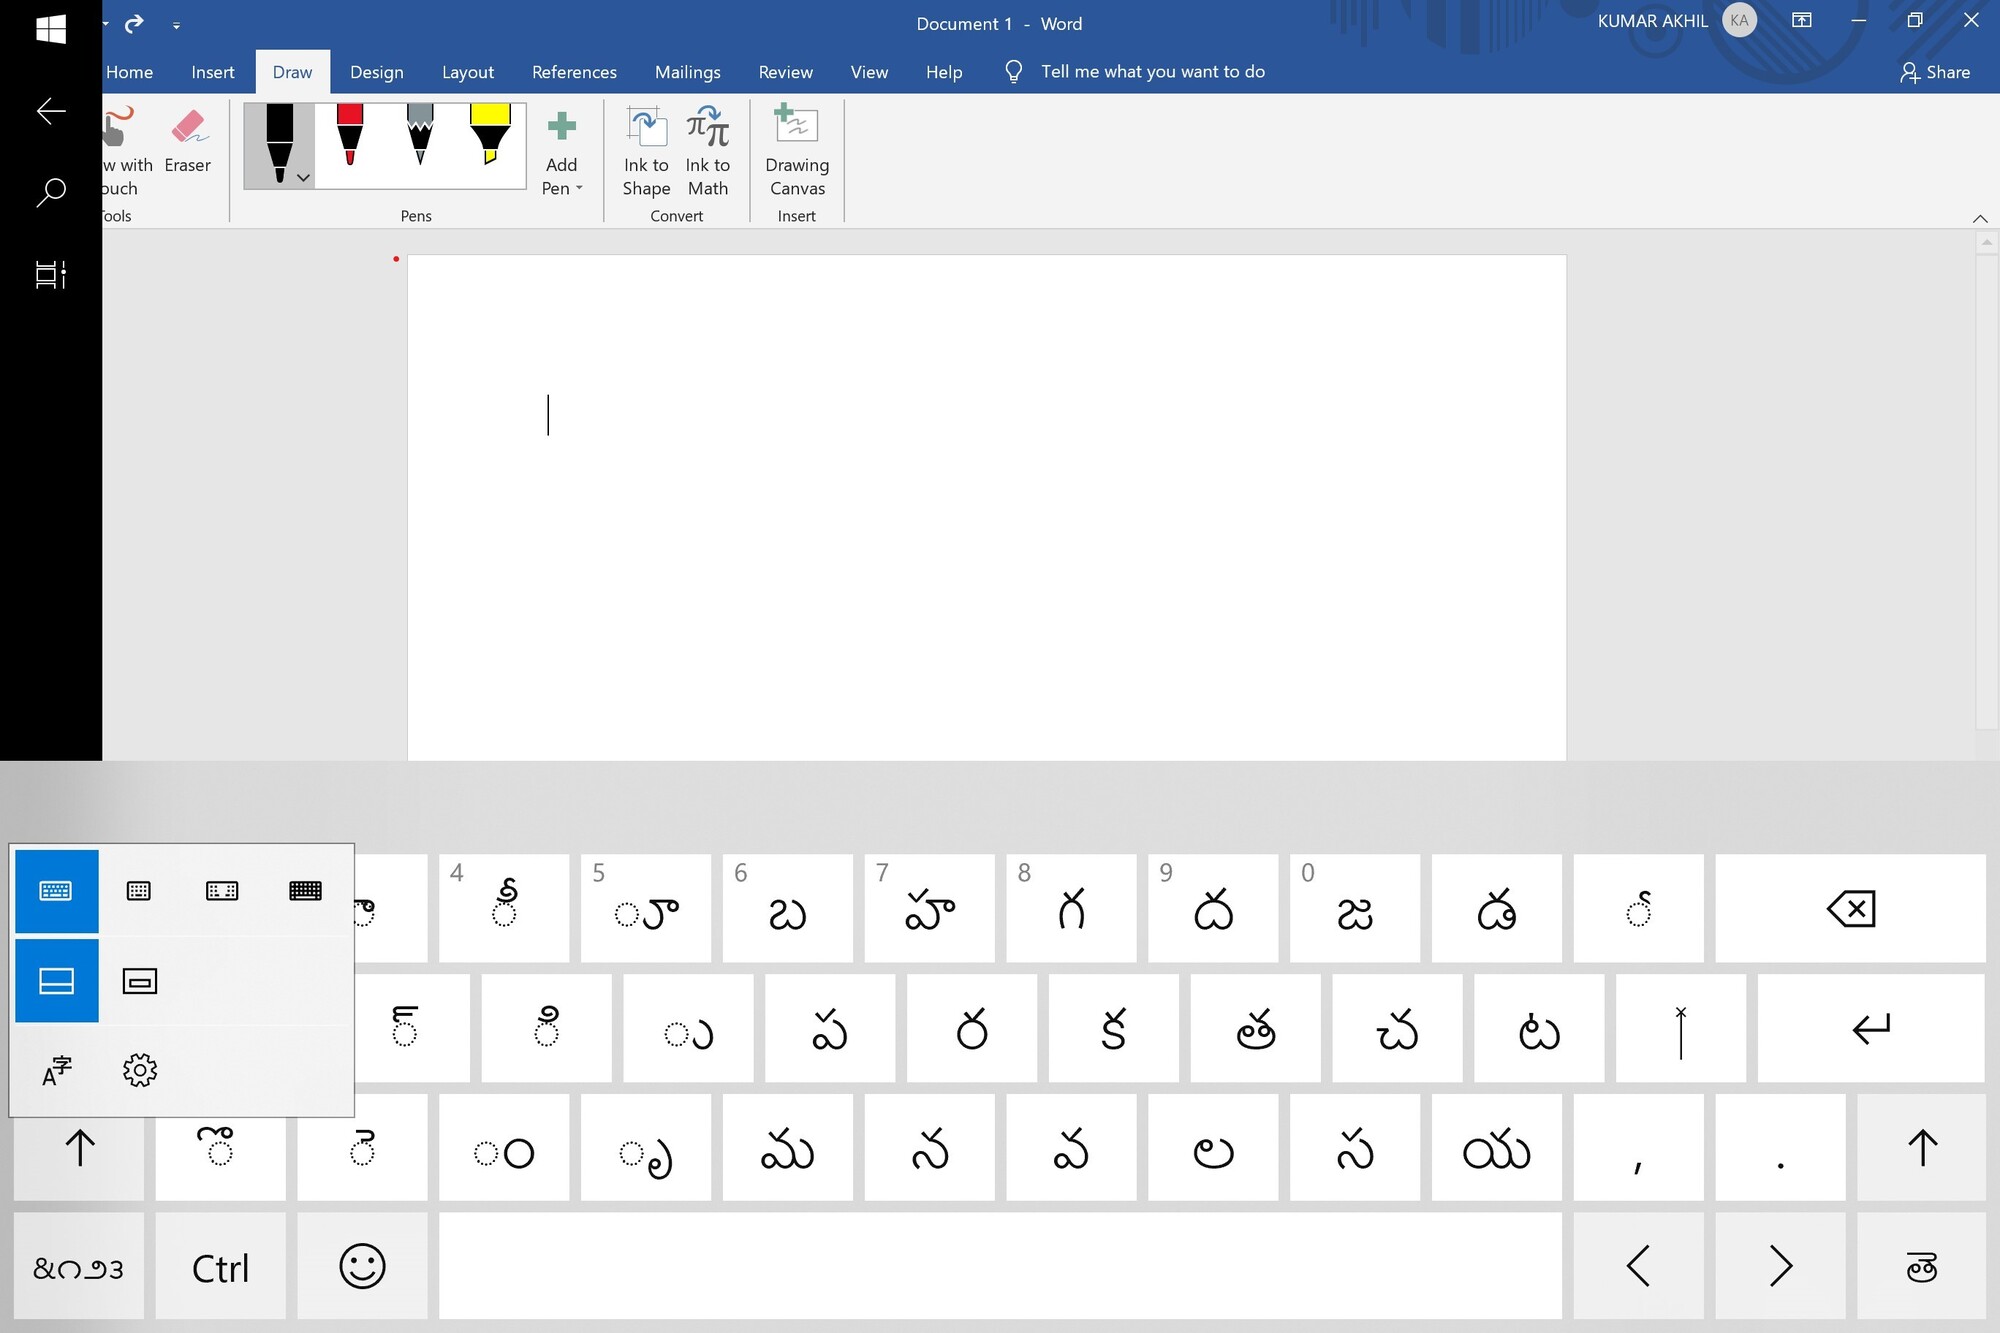Tap the comma key
This screenshot has height=1333, width=2000.
click(1638, 1147)
